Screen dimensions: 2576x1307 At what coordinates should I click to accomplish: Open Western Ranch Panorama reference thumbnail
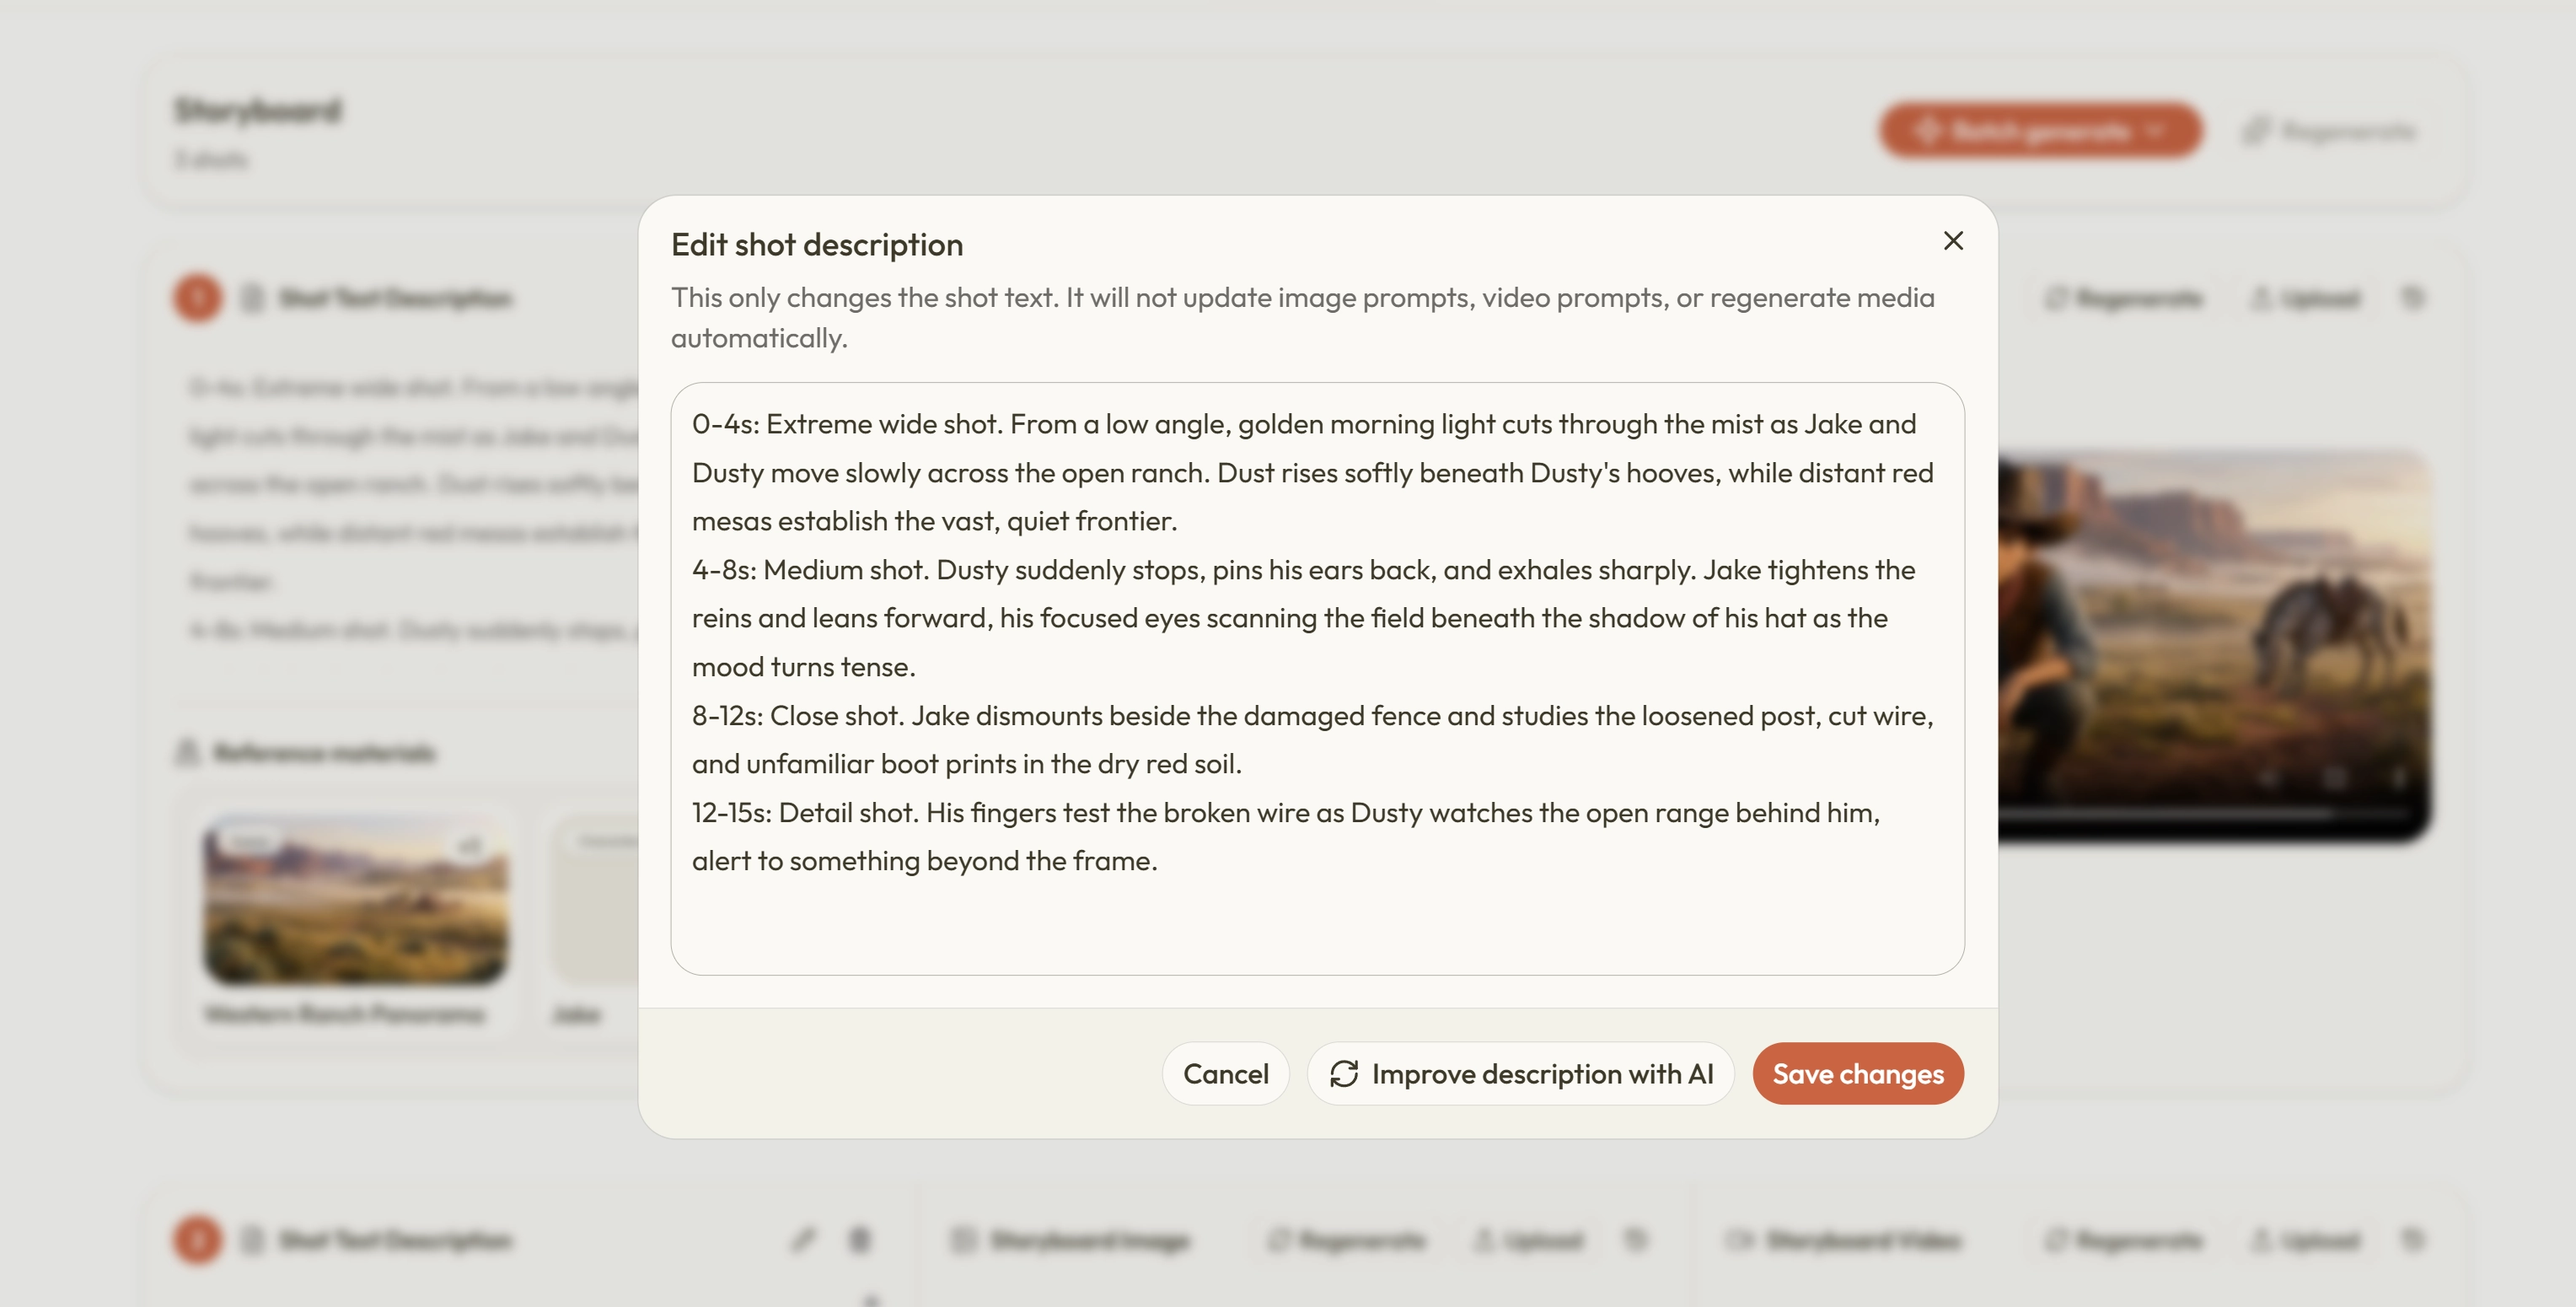355,899
